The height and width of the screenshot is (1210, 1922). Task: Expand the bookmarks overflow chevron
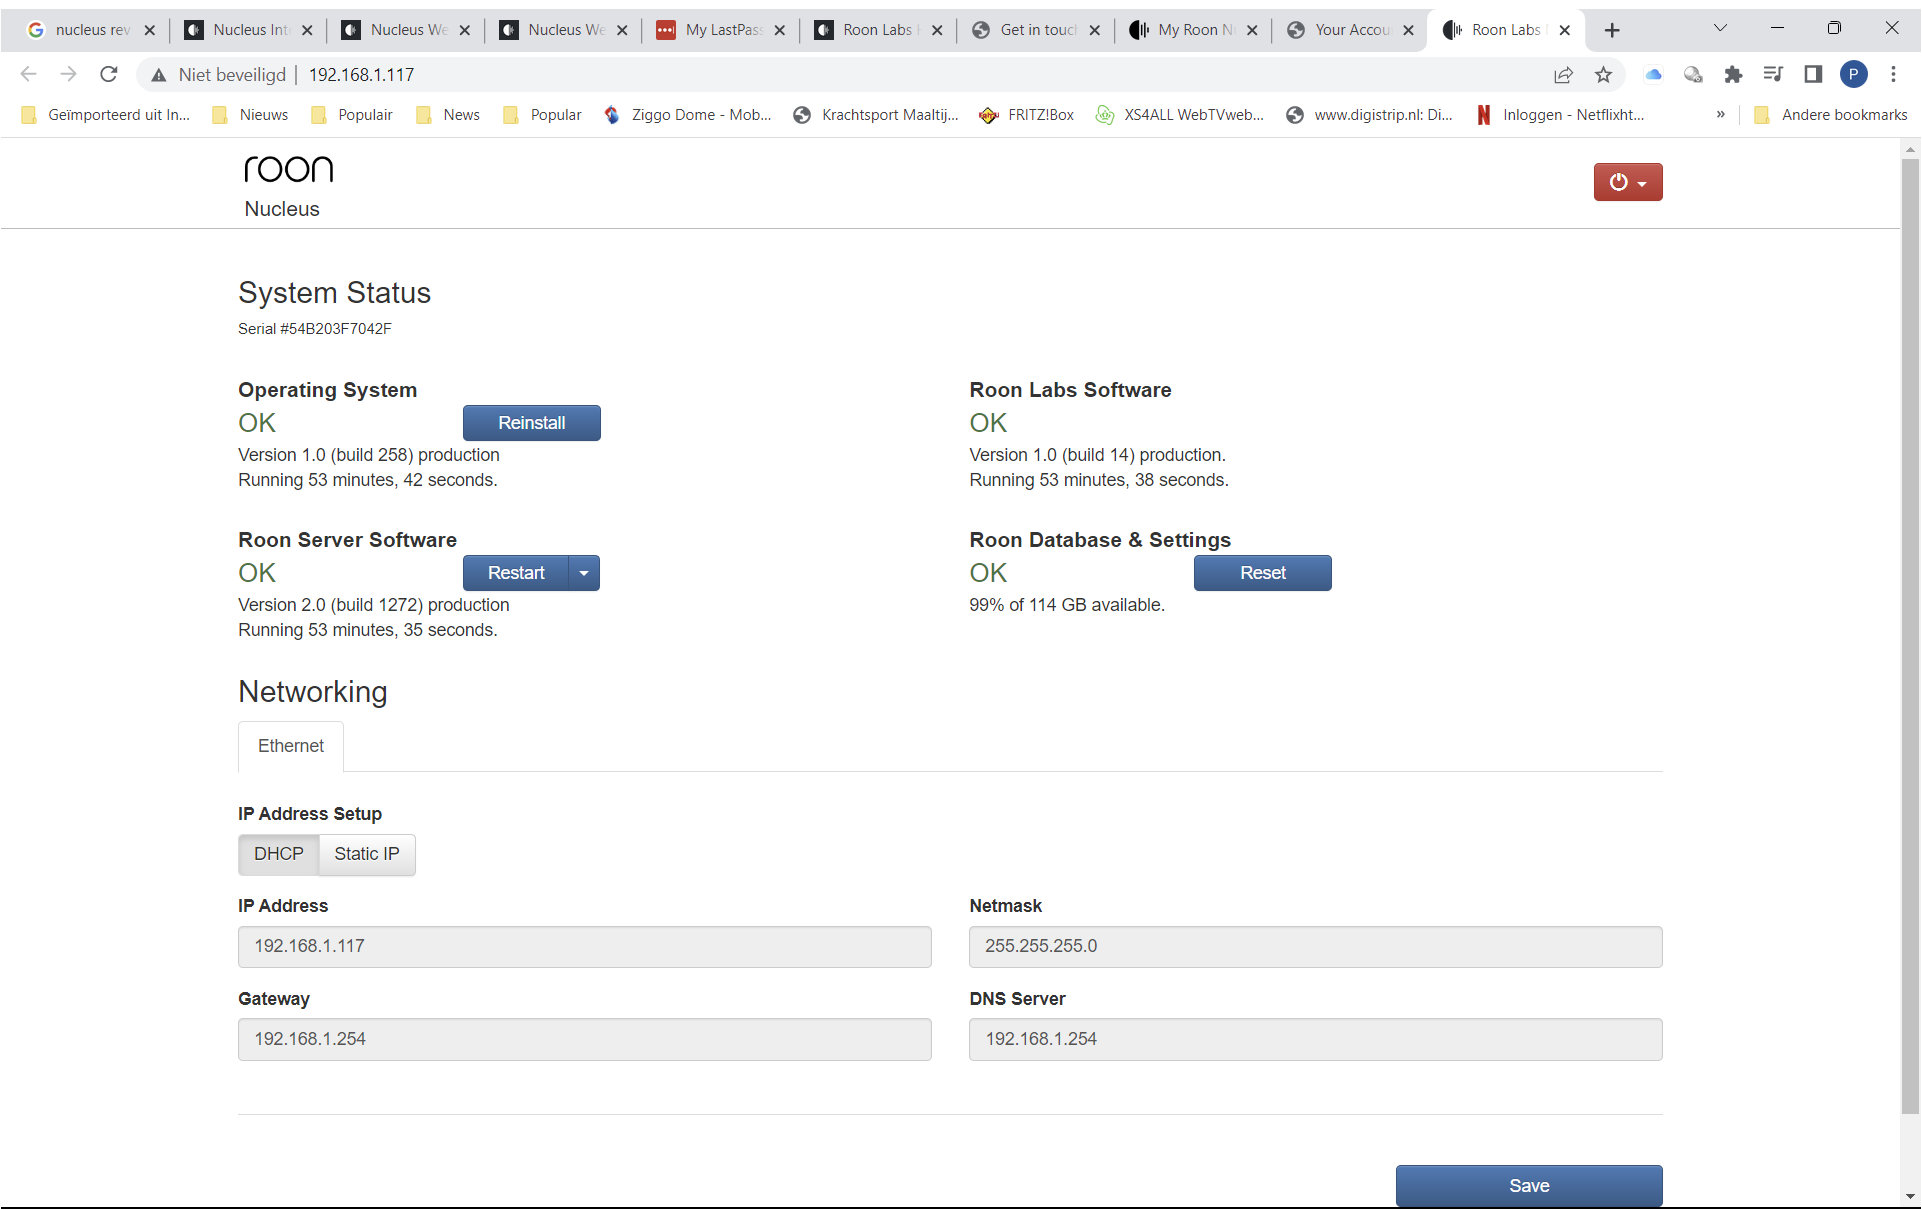coord(1720,115)
